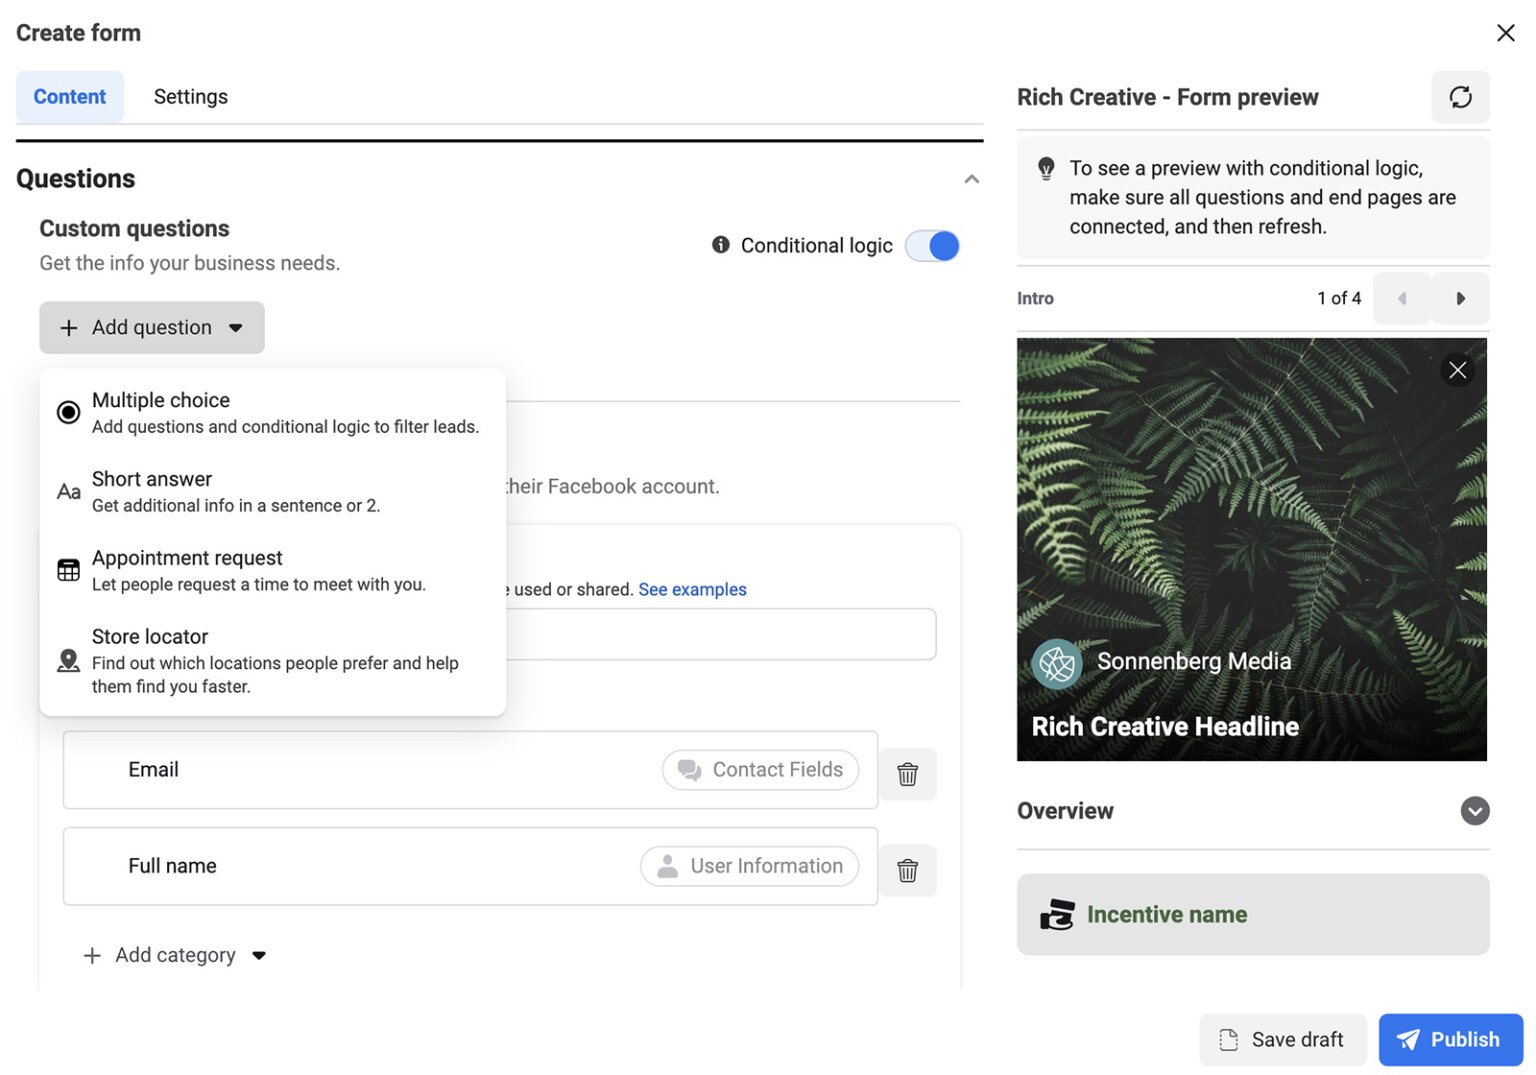Close the preview image overlay
The width and height of the screenshot is (1536, 1075).
click(x=1457, y=370)
